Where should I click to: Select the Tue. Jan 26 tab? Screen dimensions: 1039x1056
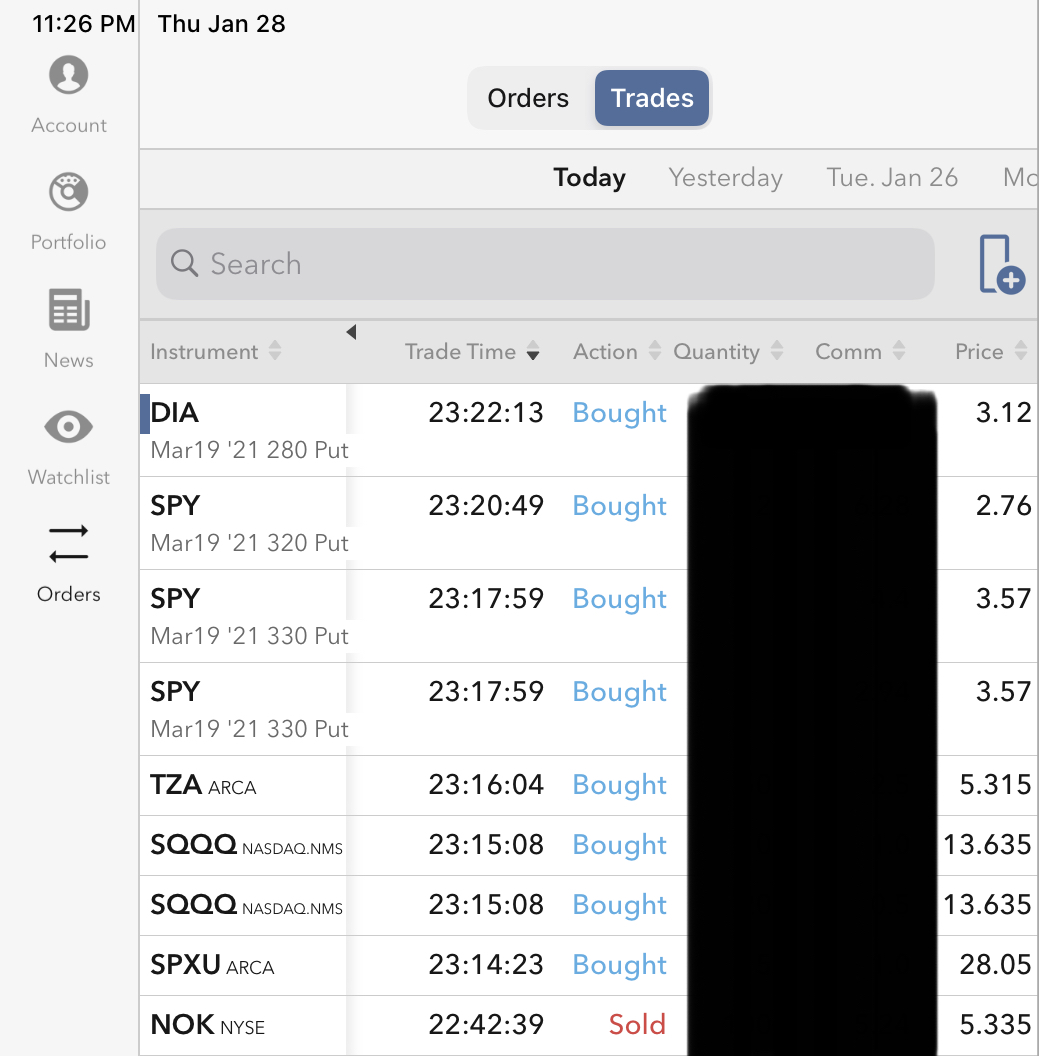coord(892,178)
